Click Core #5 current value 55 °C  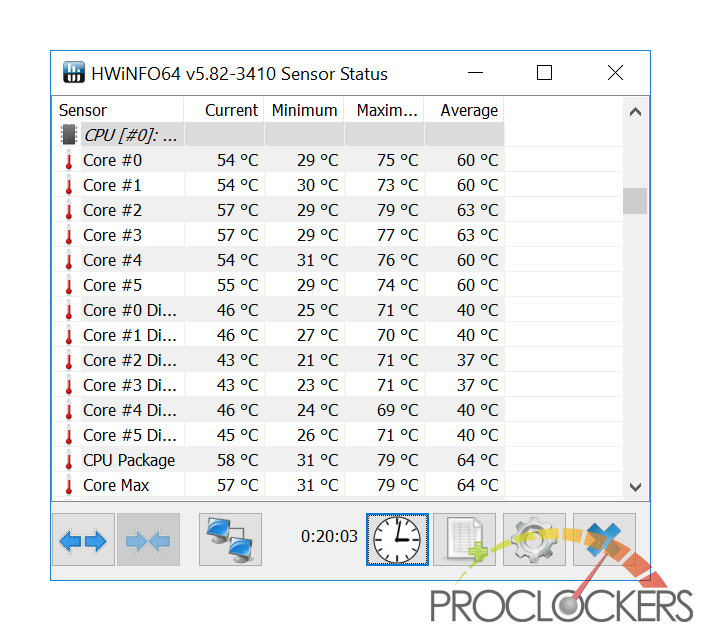pyautogui.click(x=237, y=285)
